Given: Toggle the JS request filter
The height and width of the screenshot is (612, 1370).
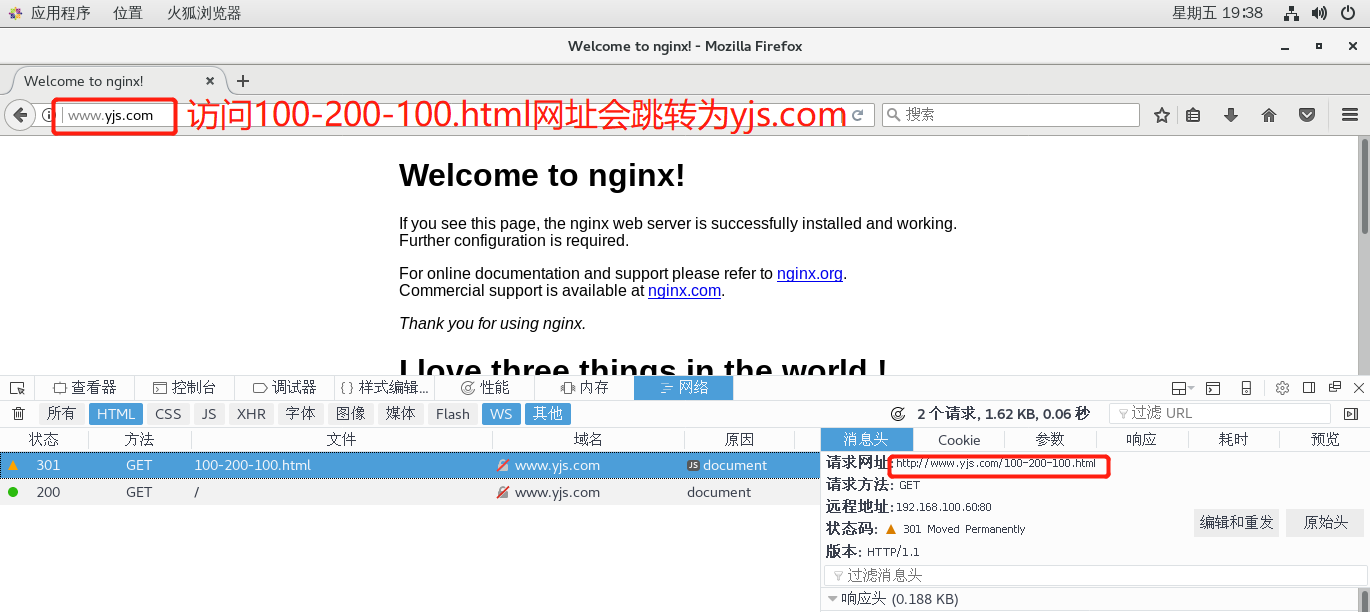Looking at the screenshot, I should coord(209,414).
